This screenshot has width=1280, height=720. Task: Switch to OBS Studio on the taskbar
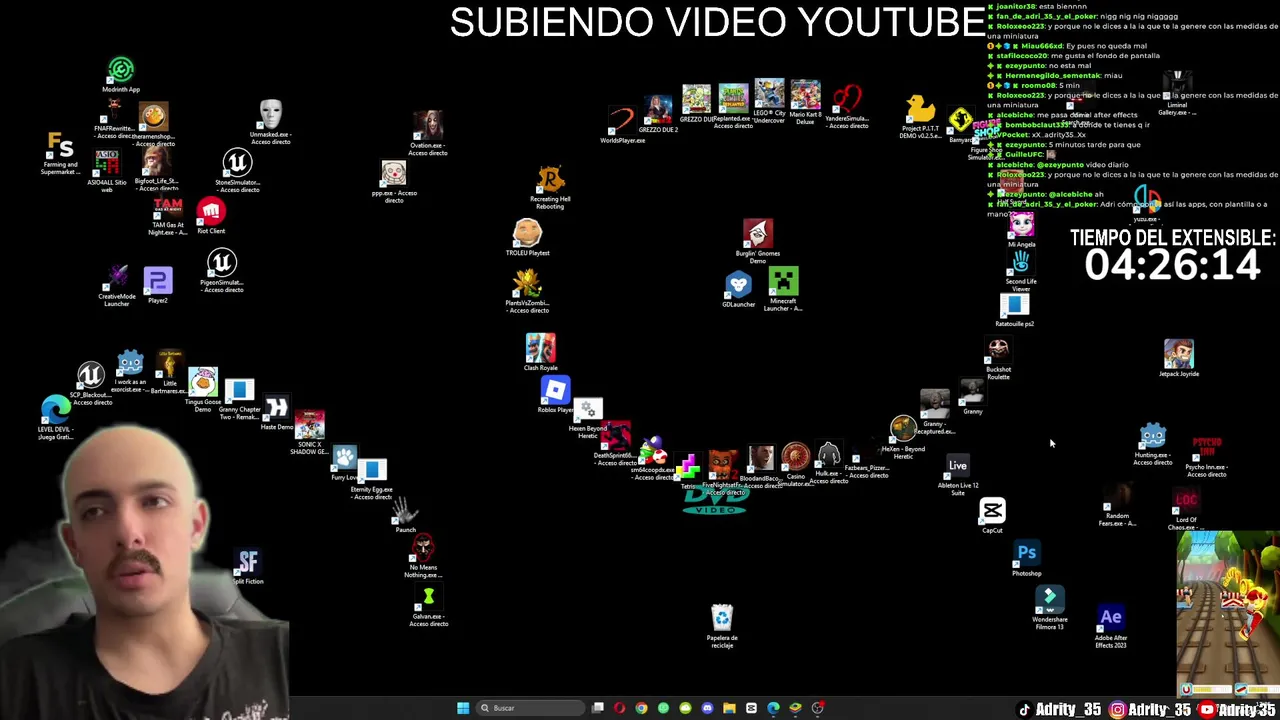coord(817,708)
